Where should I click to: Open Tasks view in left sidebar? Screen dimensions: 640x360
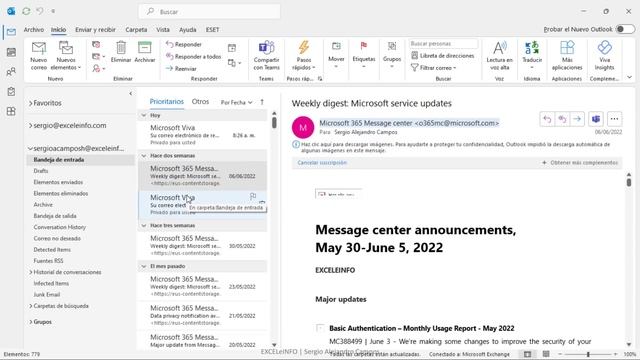click(x=11, y=91)
